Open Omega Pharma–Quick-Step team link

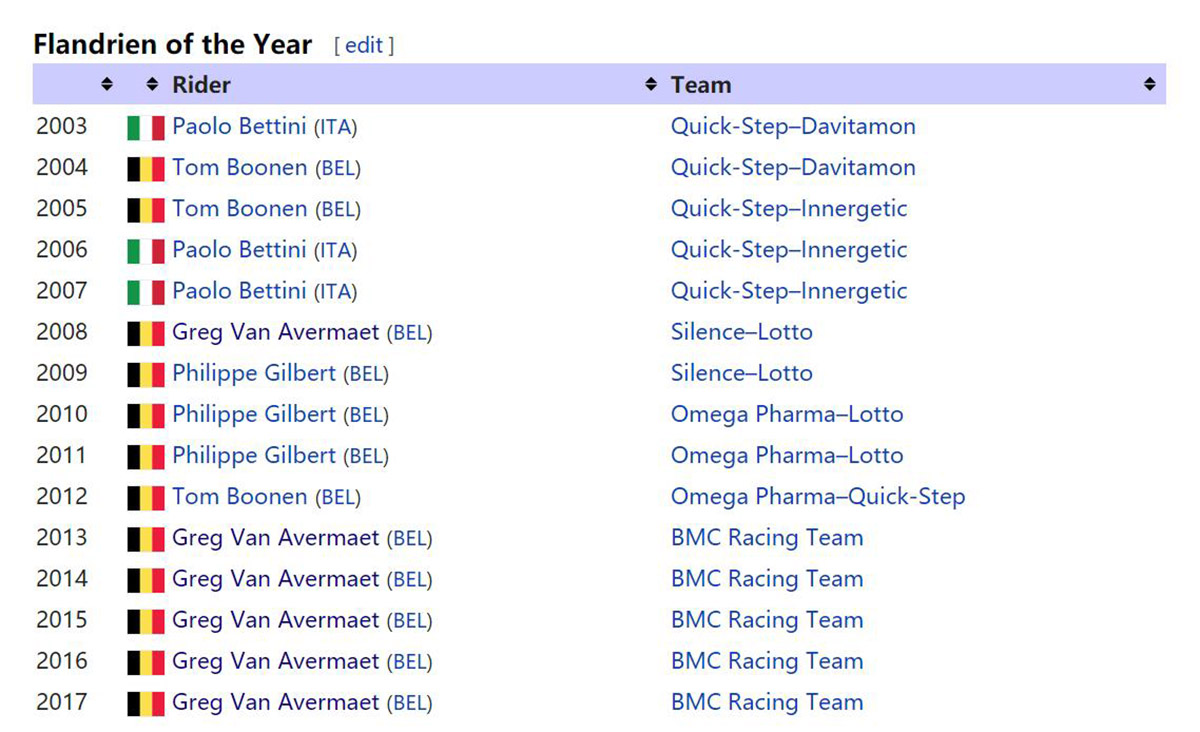(818, 496)
